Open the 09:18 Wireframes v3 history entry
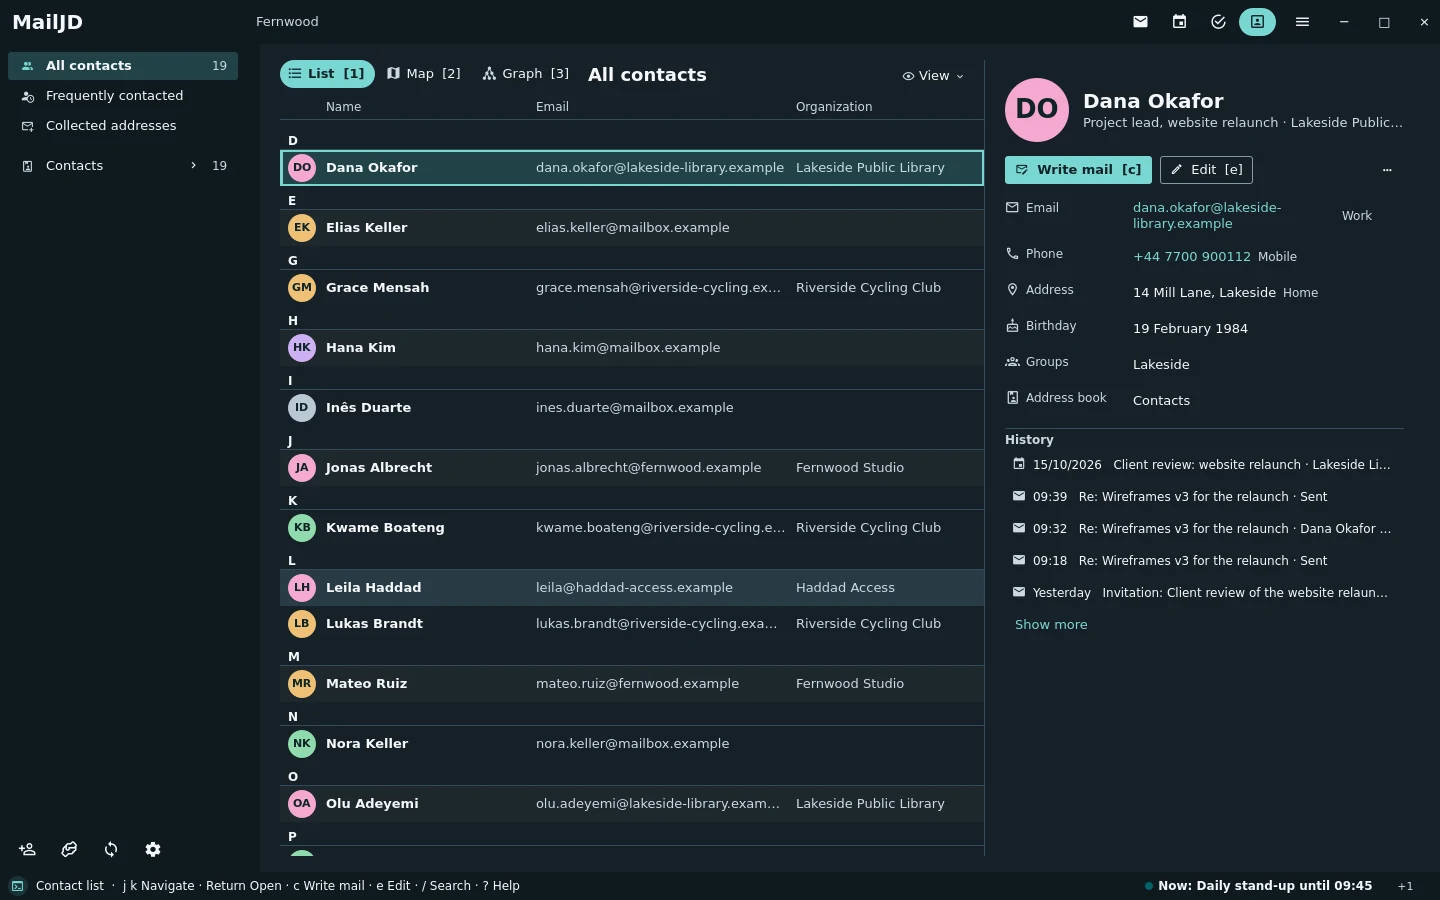The image size is (1440, 900). click(x=1204, y=561)
